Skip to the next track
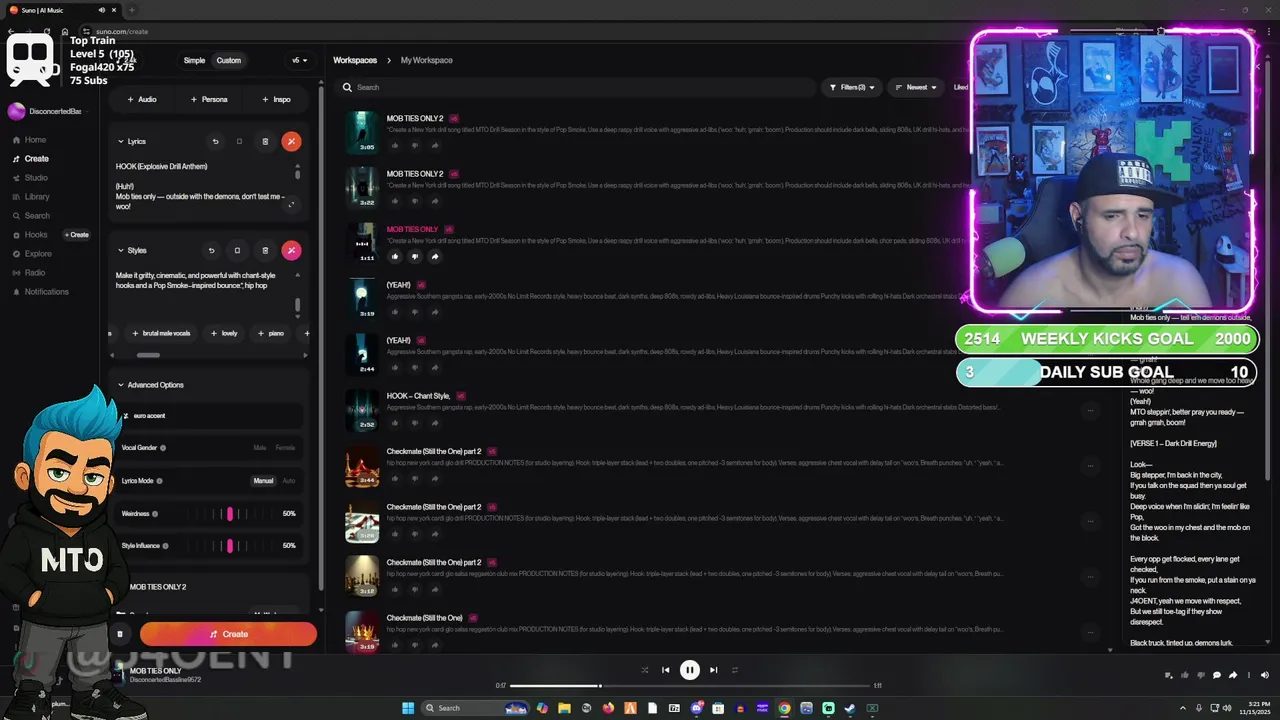This screenshot has height=720, width=1280. click(x=713, y=670)
